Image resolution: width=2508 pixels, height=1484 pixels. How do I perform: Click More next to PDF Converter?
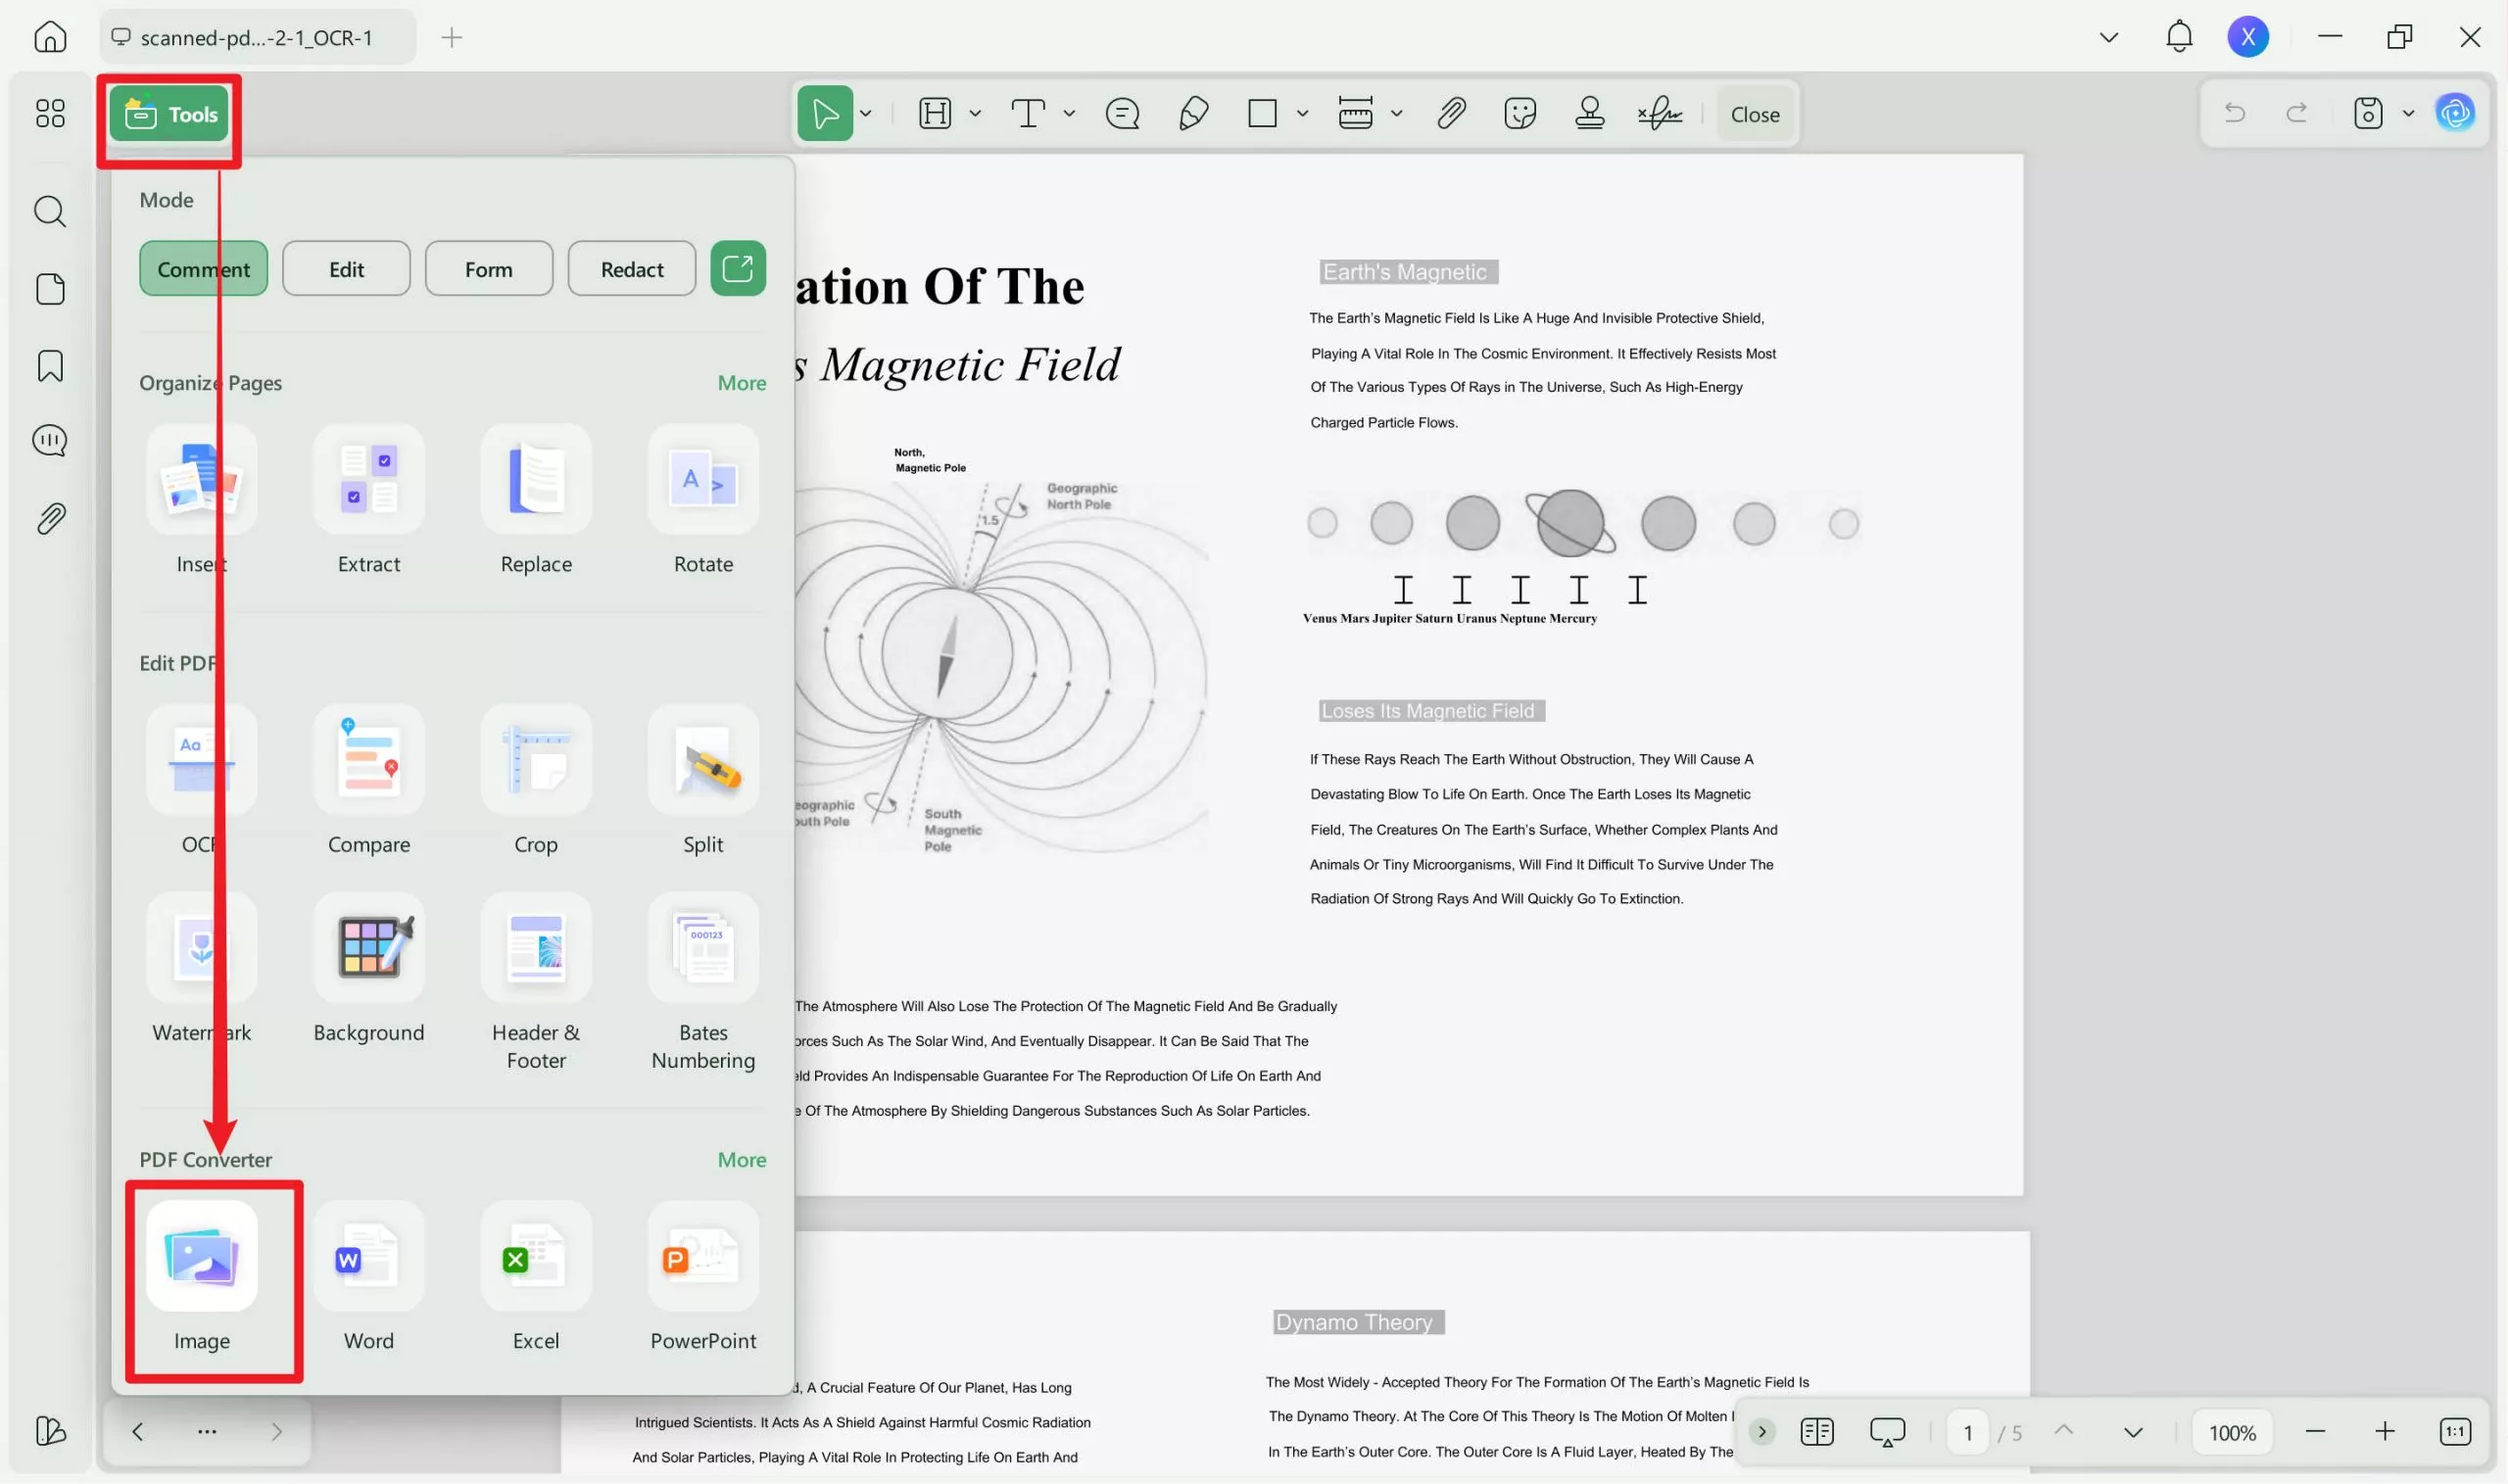pyautogui.click(x=741, y=1159)
